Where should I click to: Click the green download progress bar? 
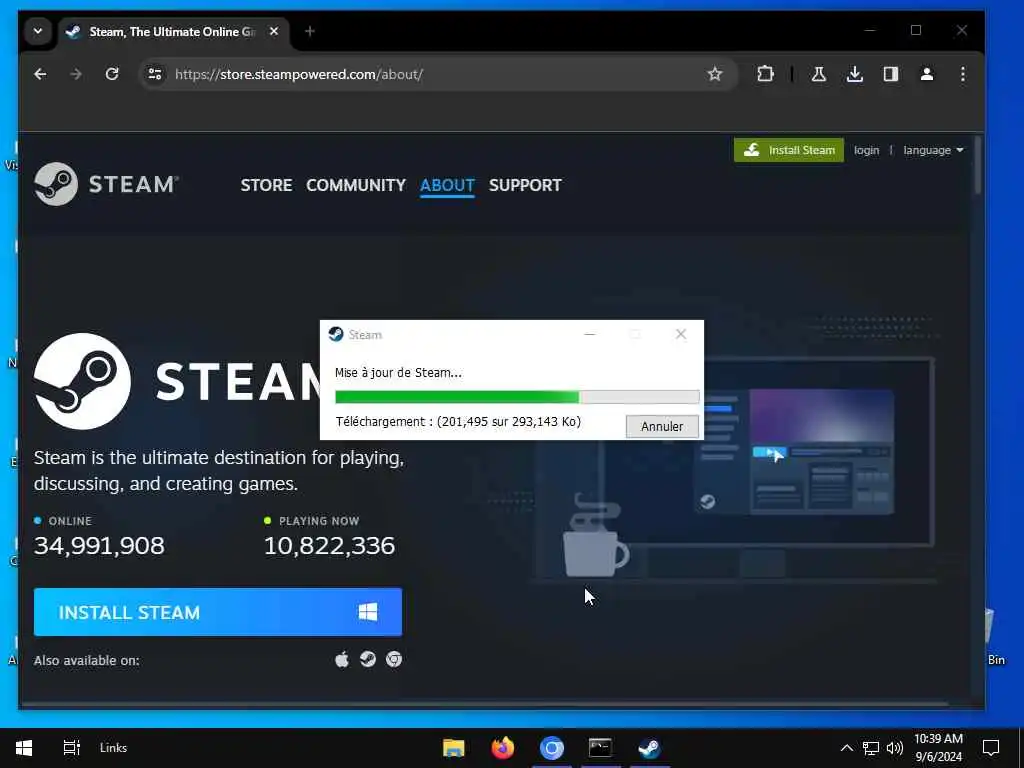click(x=517, y=397)
